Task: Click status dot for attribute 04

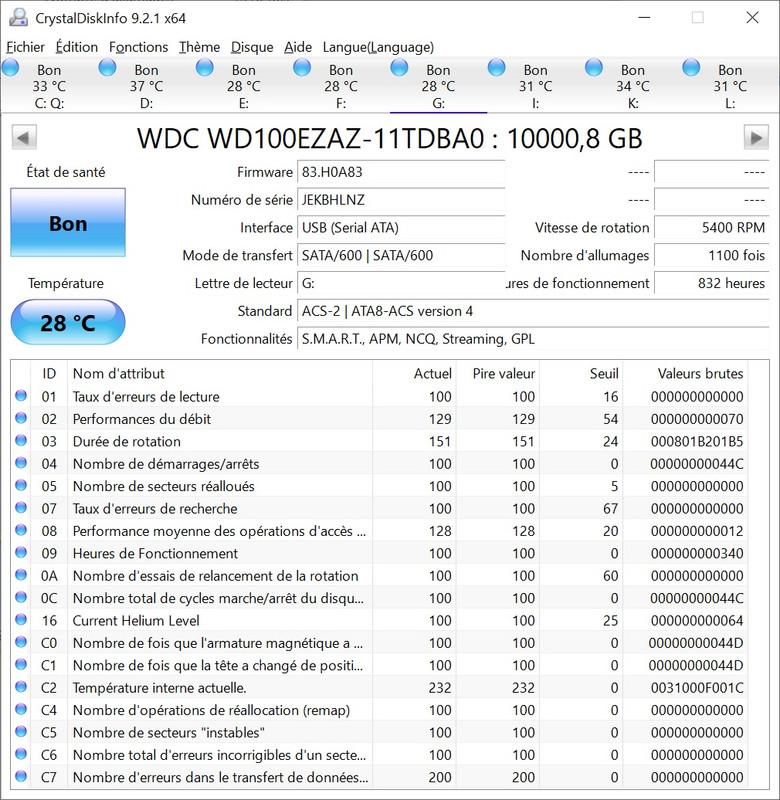Action: (x=21, y=463)
